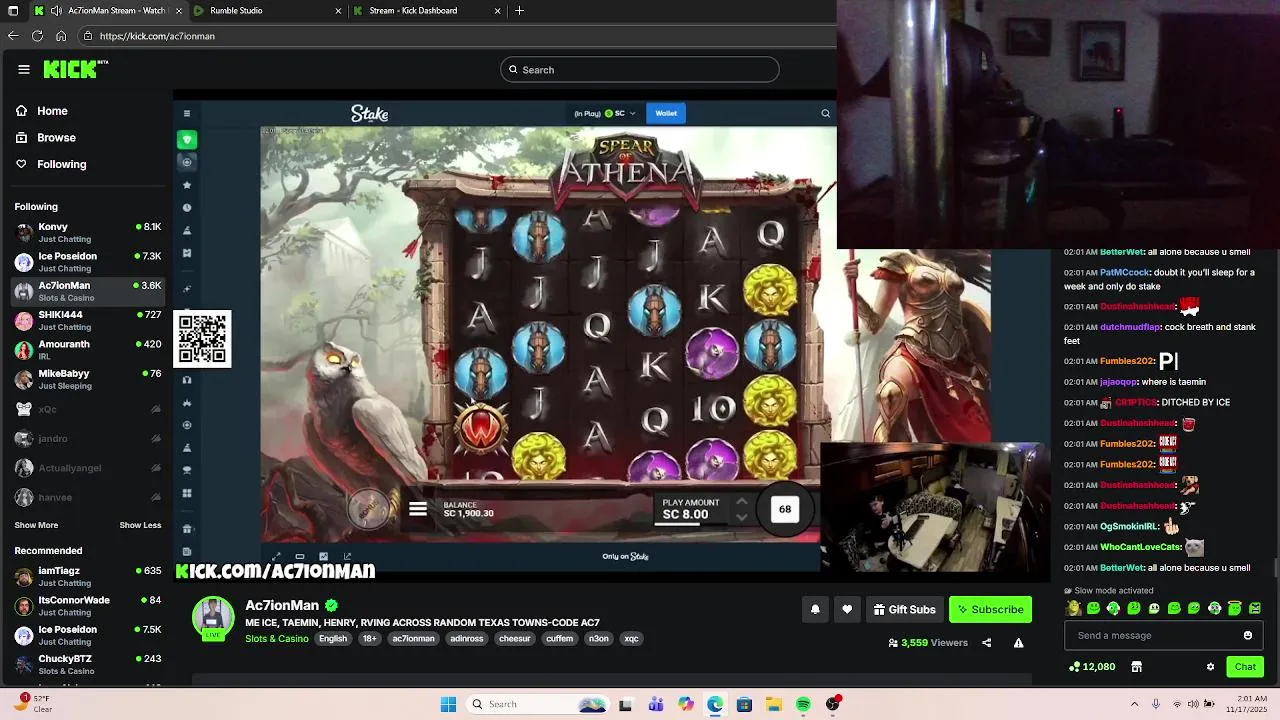
Task: Open the slot game hamburger menu
Action: pos(418,509)
